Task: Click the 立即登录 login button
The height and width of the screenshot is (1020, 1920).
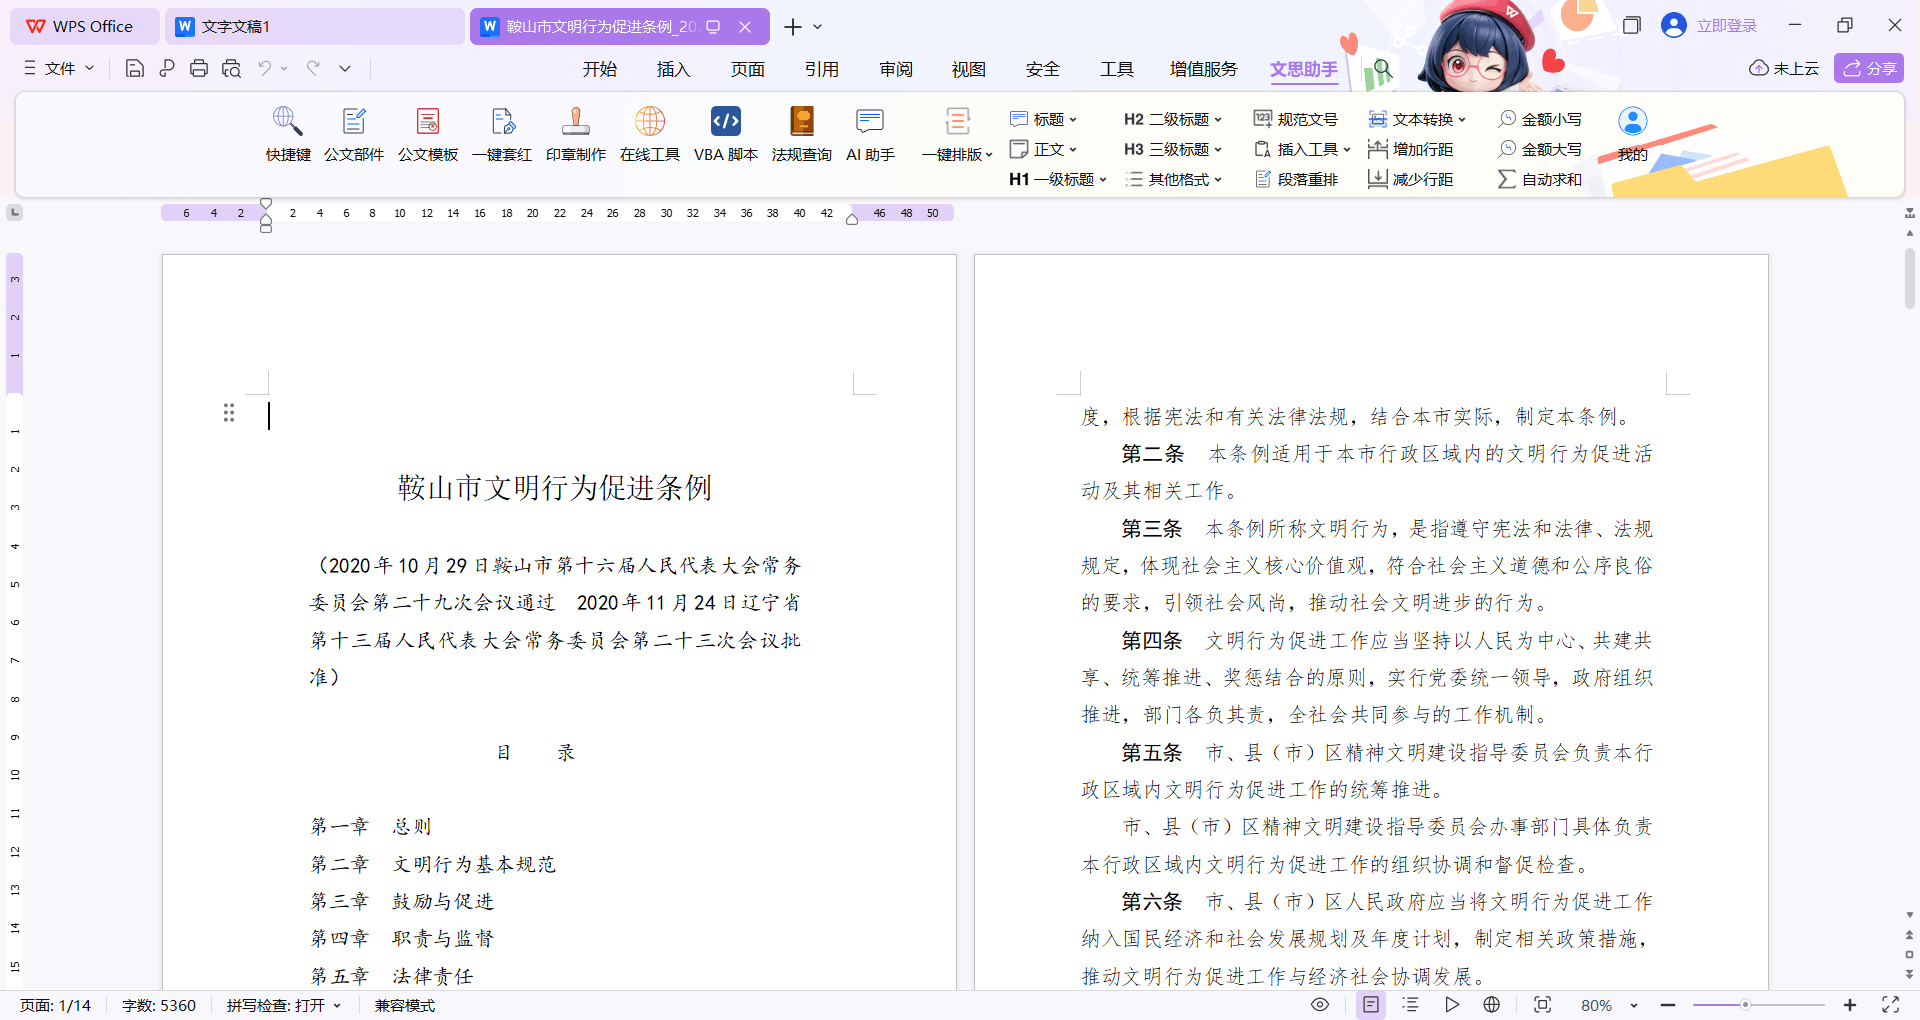Action: (1726, 26)
